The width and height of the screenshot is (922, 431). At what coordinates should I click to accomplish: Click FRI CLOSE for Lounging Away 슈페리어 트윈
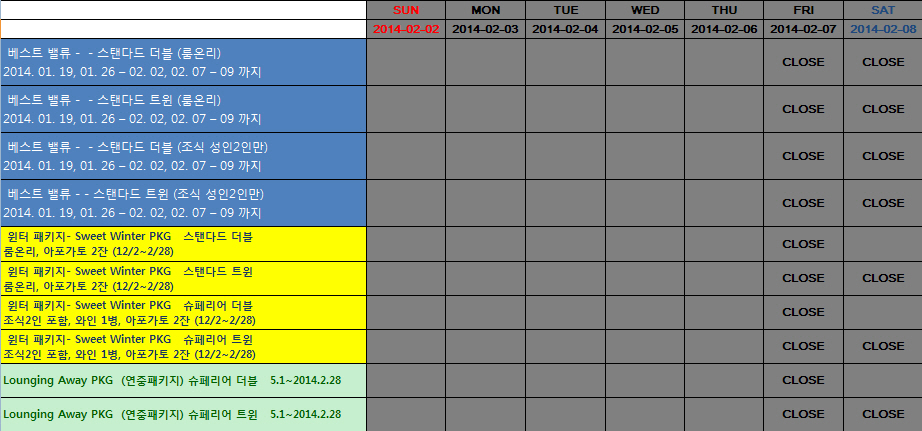click(803, 415)
